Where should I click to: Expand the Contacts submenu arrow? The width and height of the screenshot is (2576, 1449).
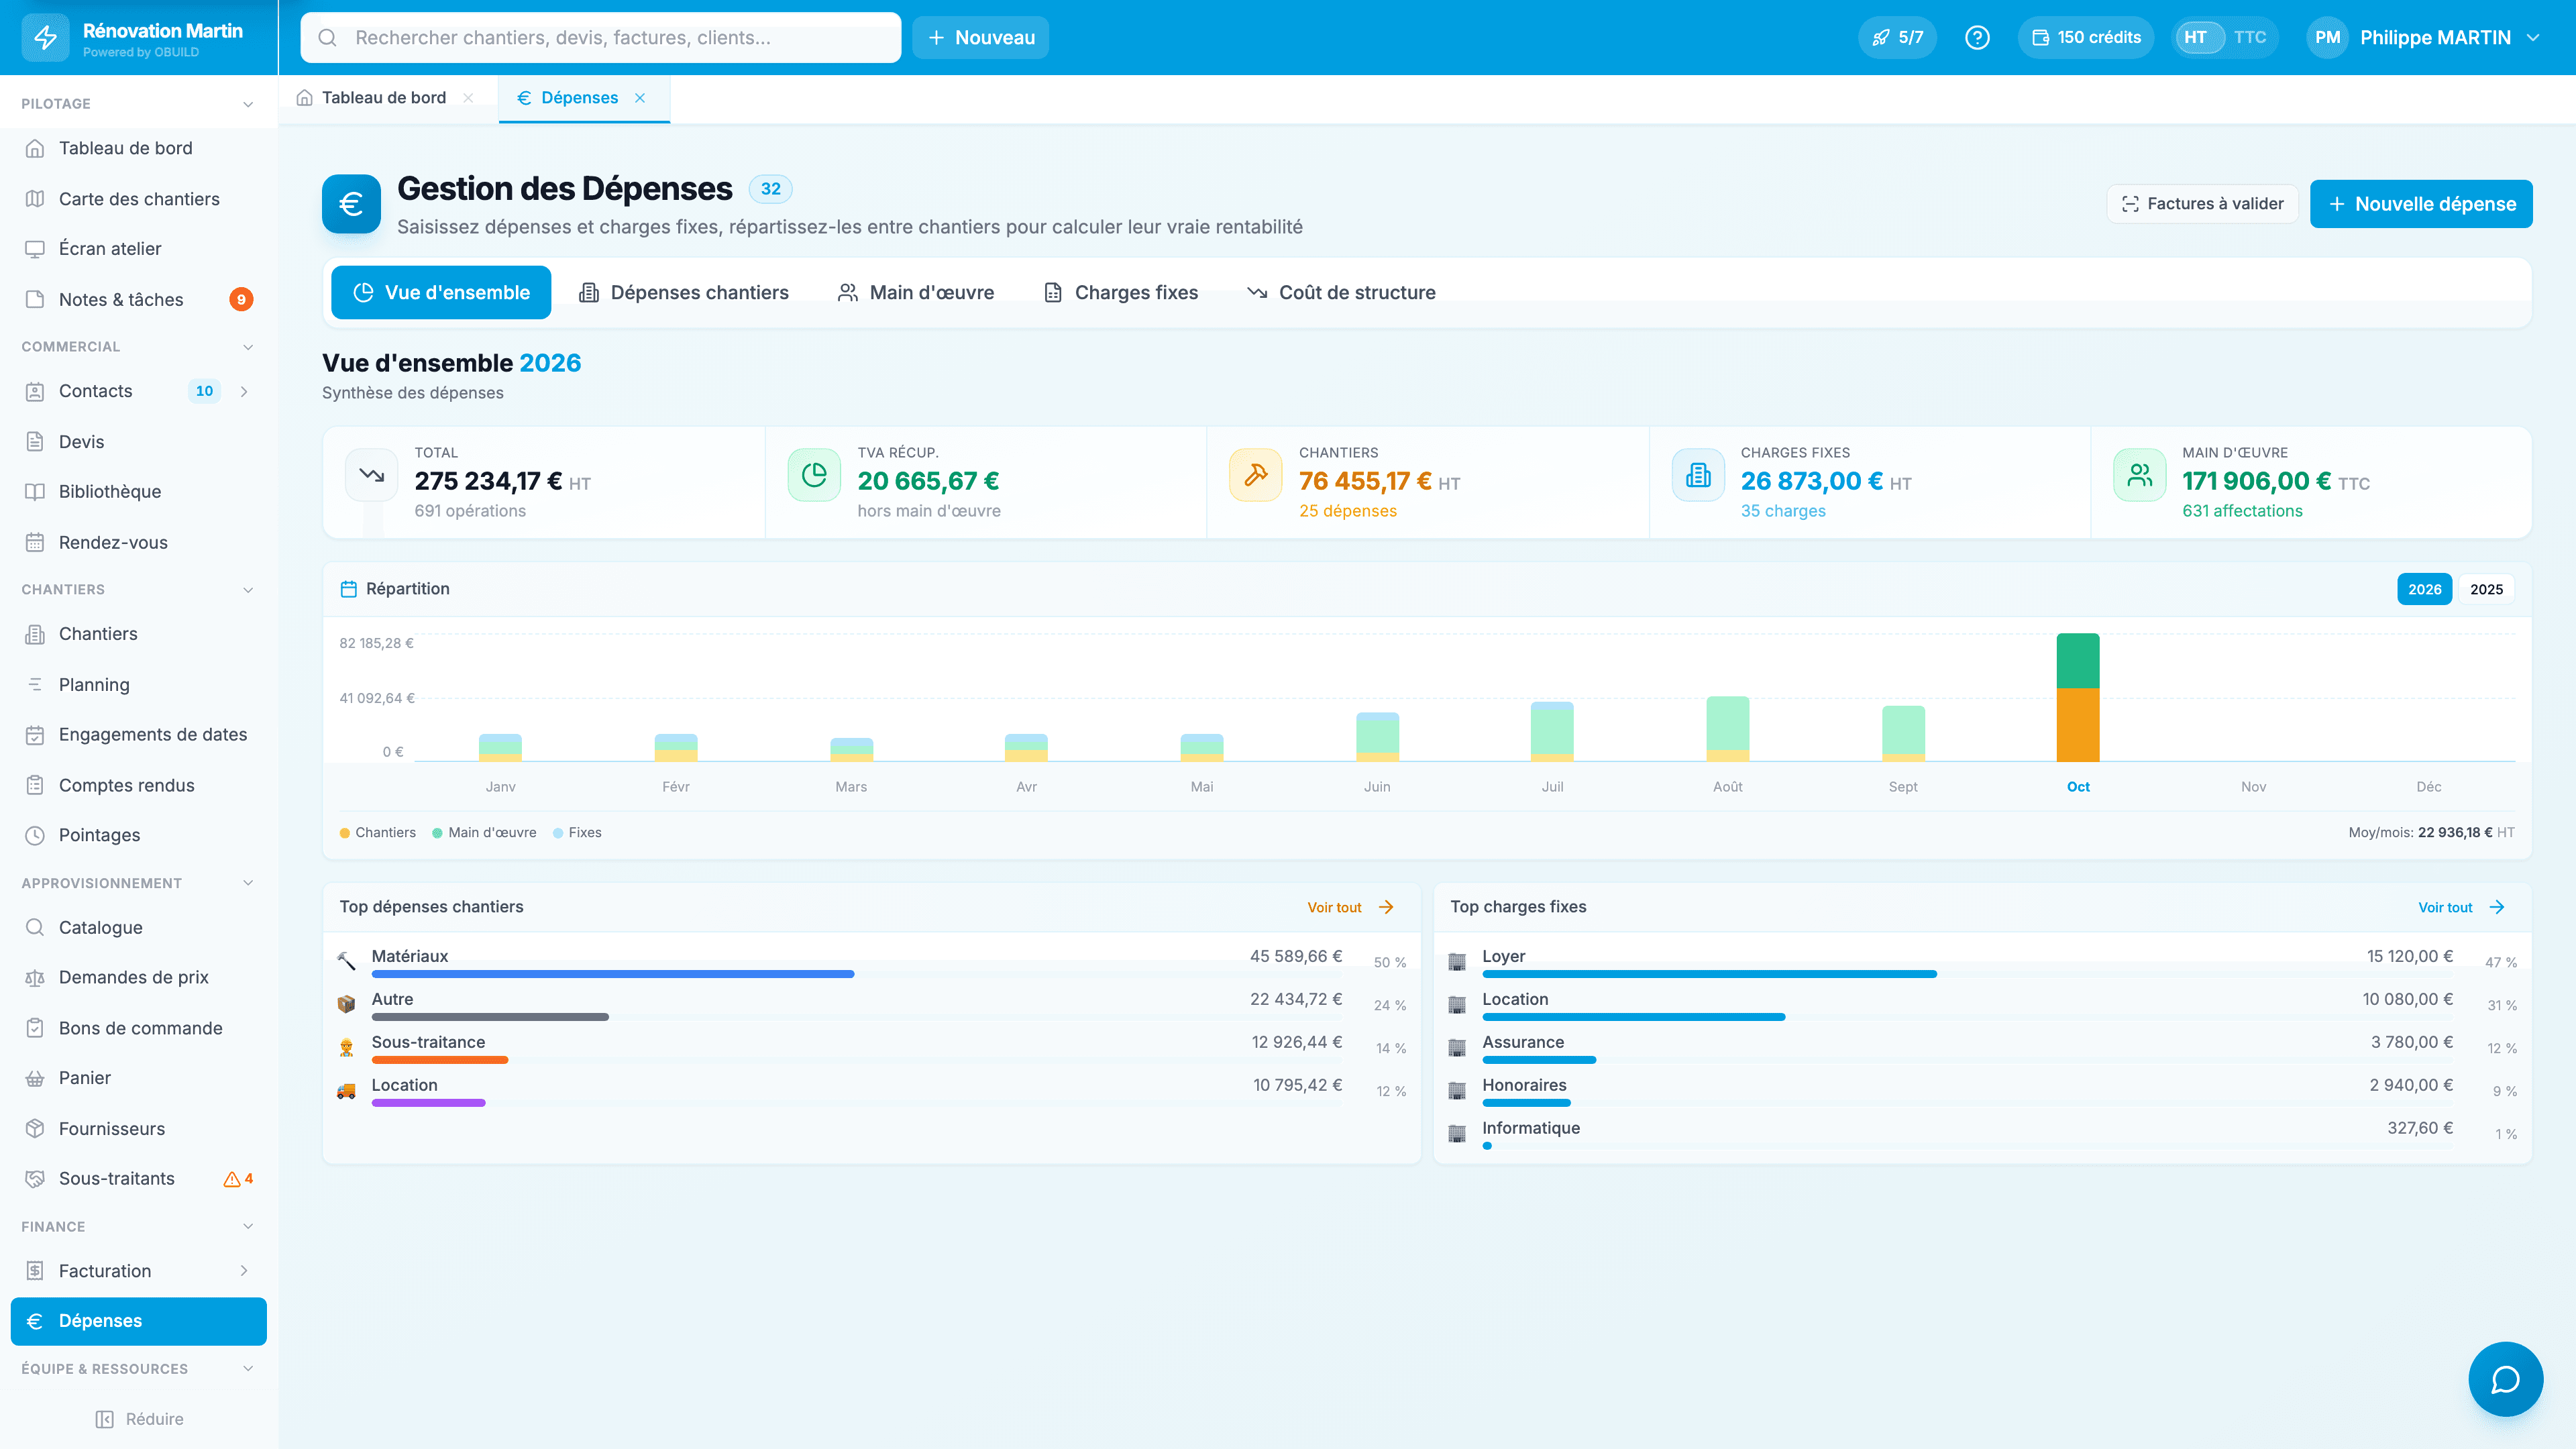244,391
